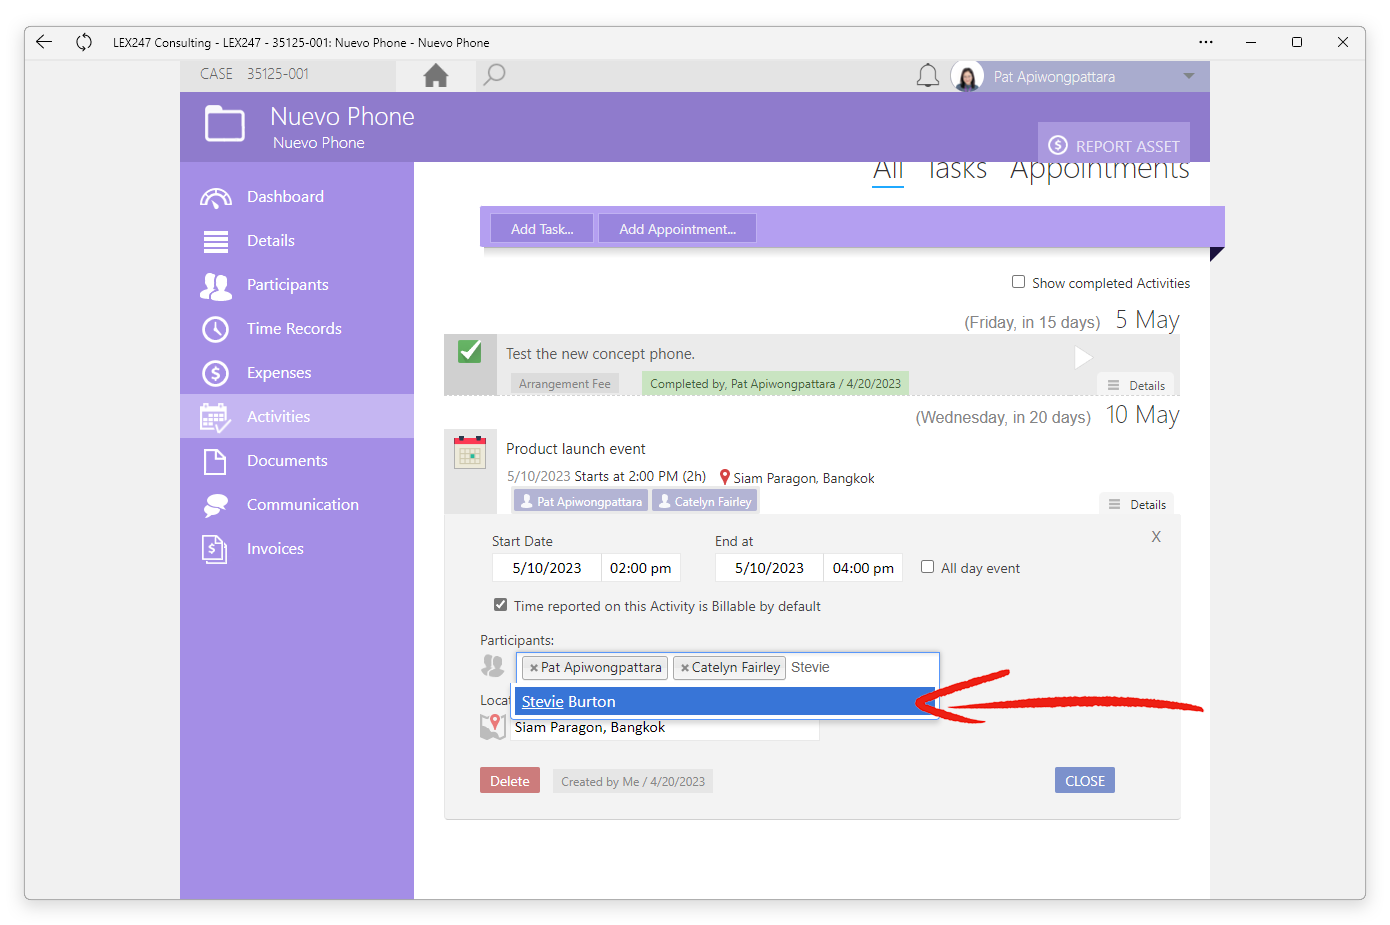Viewport: 1390px width, 925px height.
Task: Open Details in the sidebar
Action: point(297,241)
